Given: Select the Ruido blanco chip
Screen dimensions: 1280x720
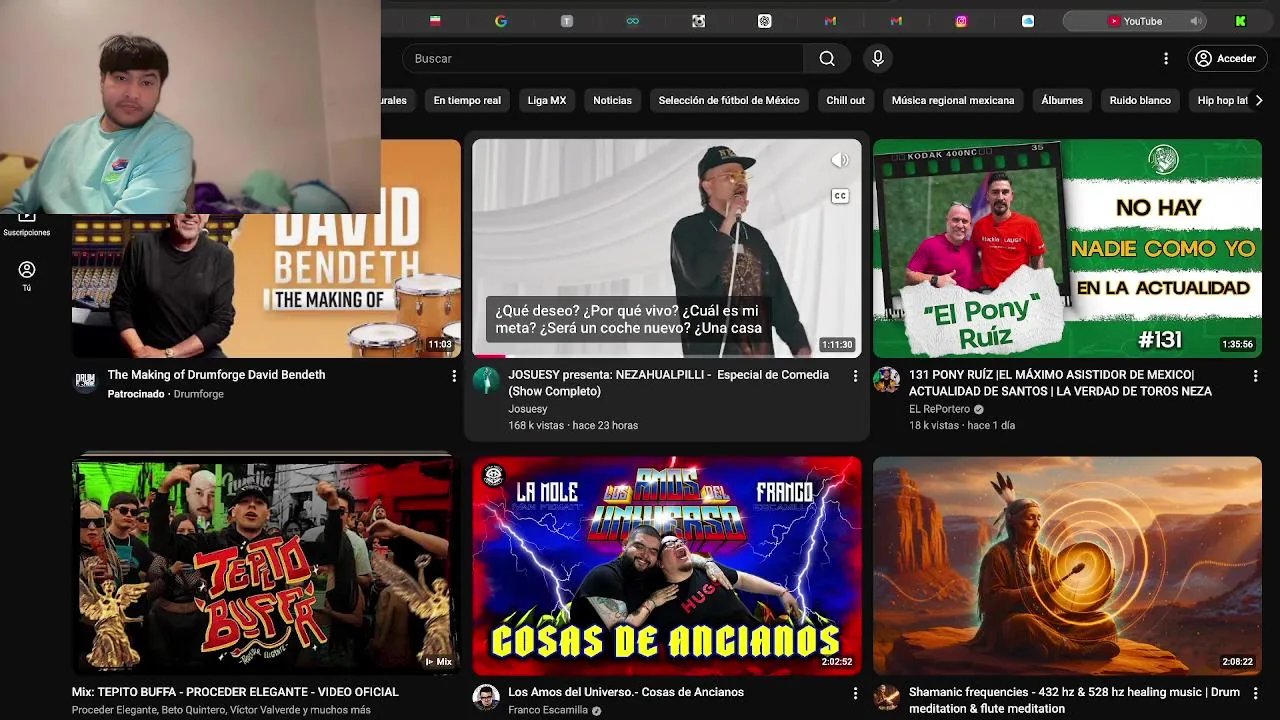Looking at the screenshot, I should tap(1140, 100).
